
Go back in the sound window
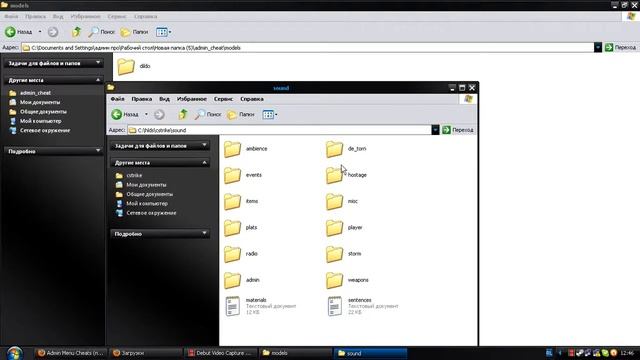(x=125, y=115)
